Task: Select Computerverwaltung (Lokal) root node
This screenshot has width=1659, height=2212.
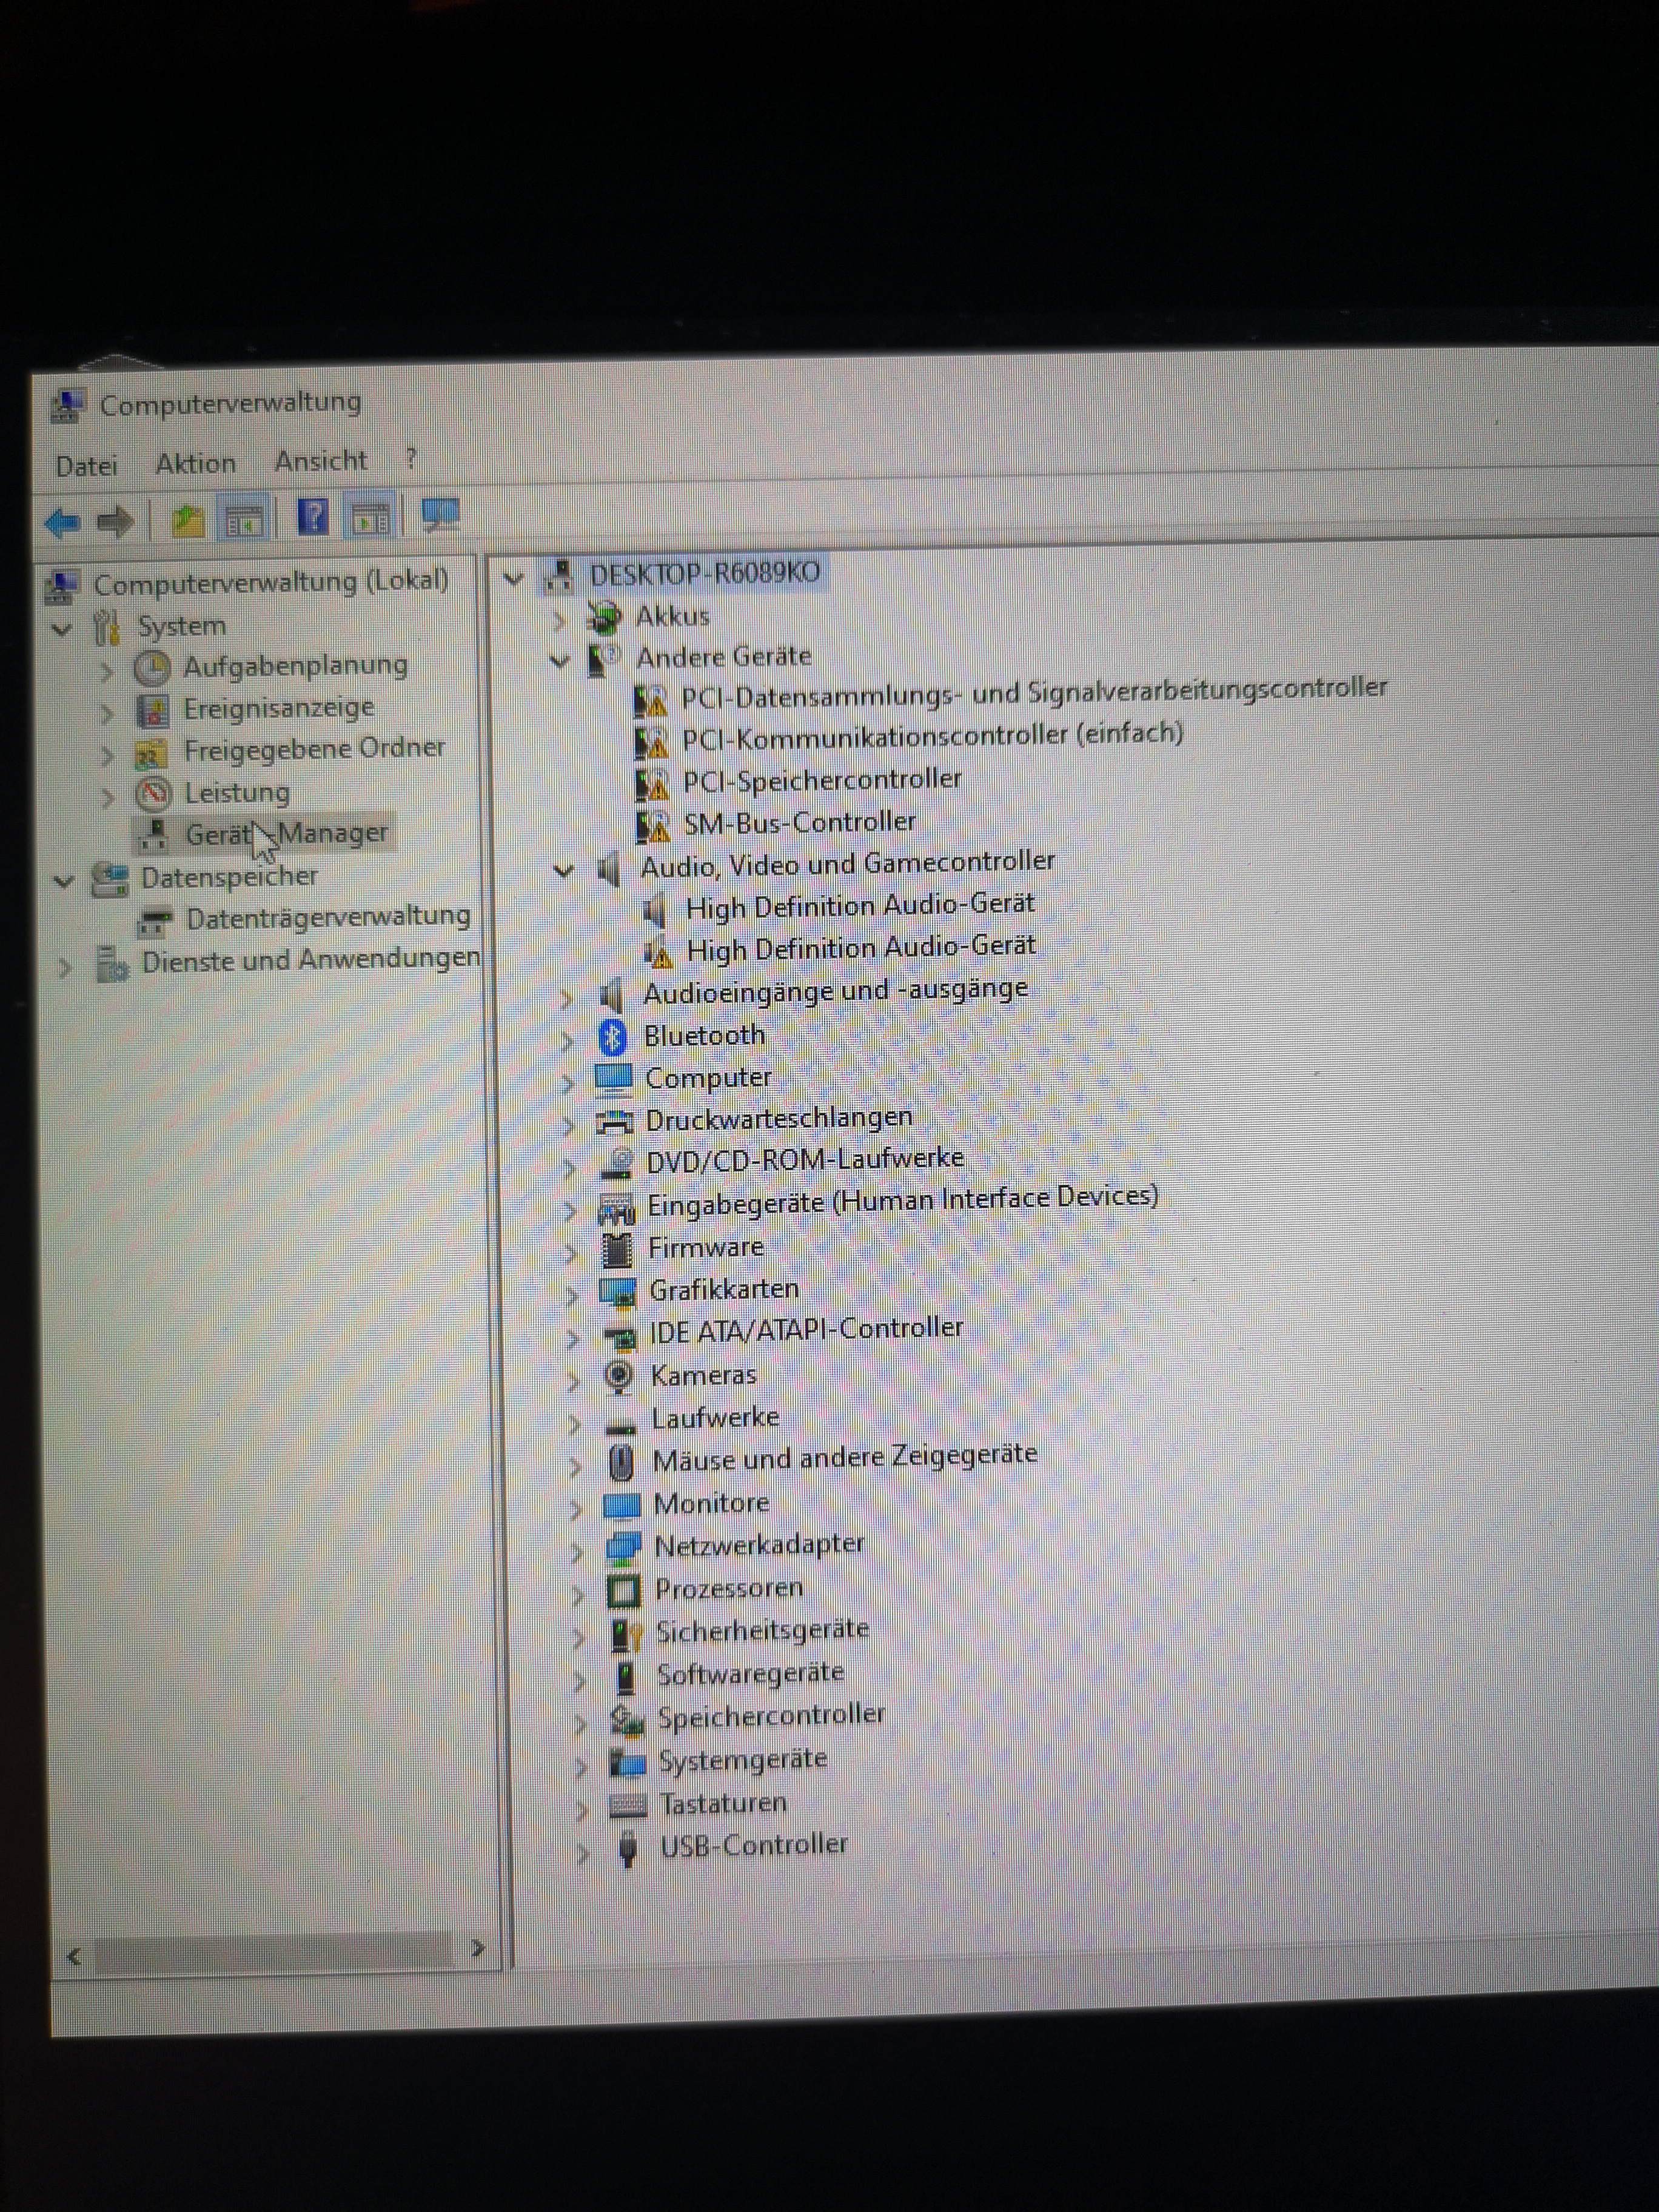Action: [x=270, y=583]
